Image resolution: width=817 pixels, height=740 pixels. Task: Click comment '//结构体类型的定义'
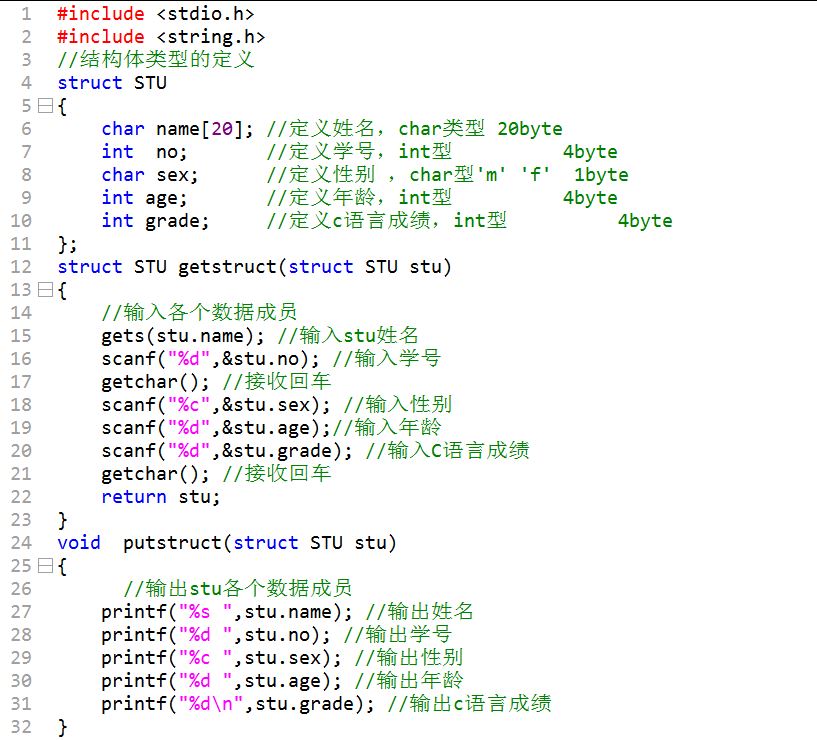(156, 59)
